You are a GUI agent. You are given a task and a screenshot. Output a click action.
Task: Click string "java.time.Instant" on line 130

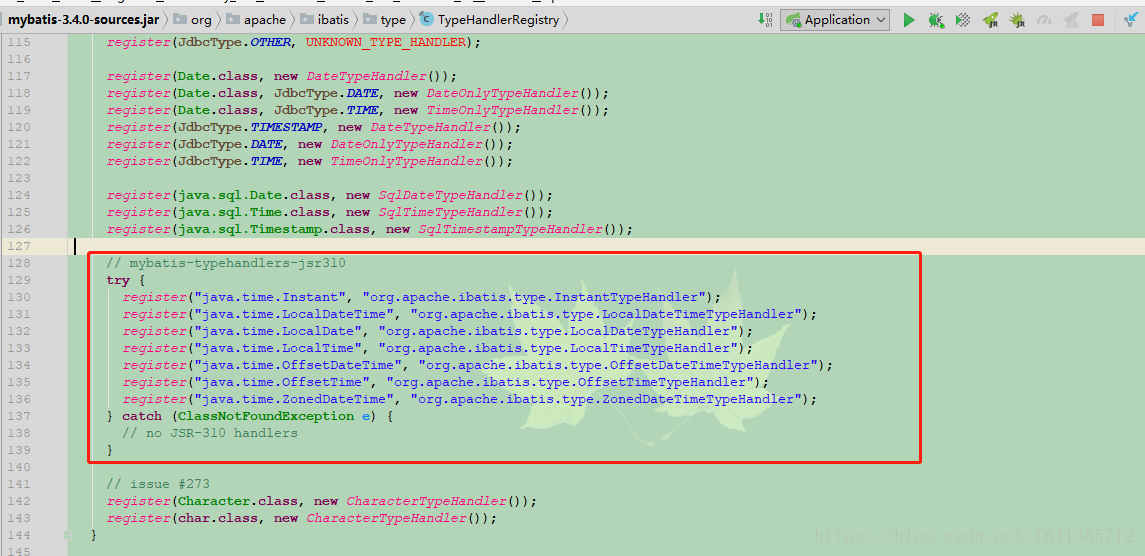[x=271, y=297]
